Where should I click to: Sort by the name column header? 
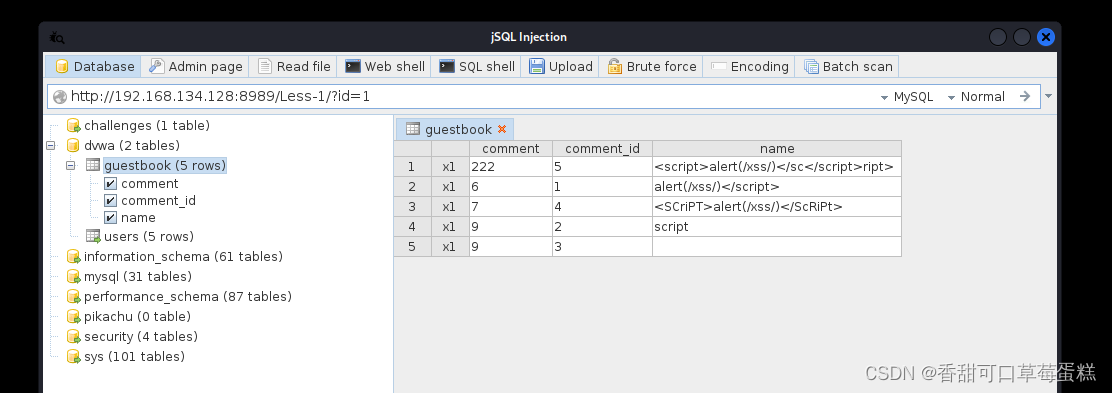click(777, 148)
